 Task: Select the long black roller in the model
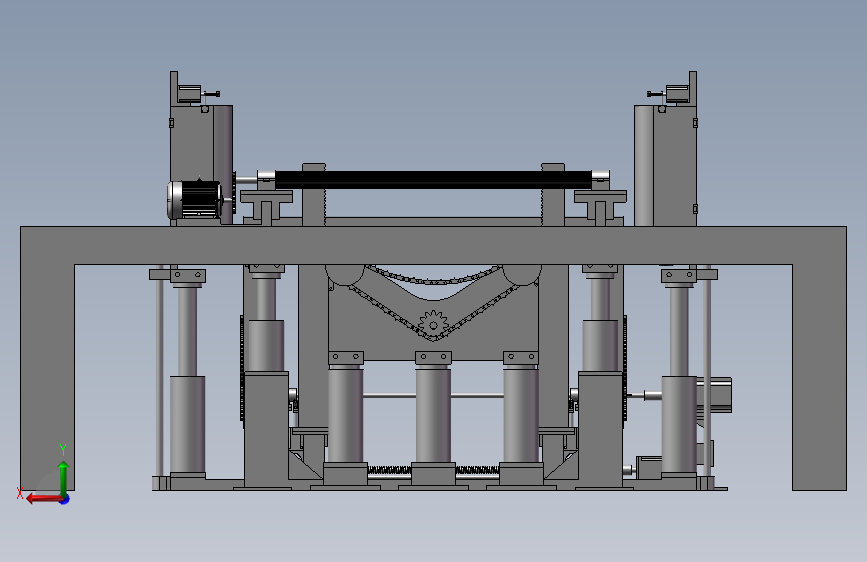433,180
